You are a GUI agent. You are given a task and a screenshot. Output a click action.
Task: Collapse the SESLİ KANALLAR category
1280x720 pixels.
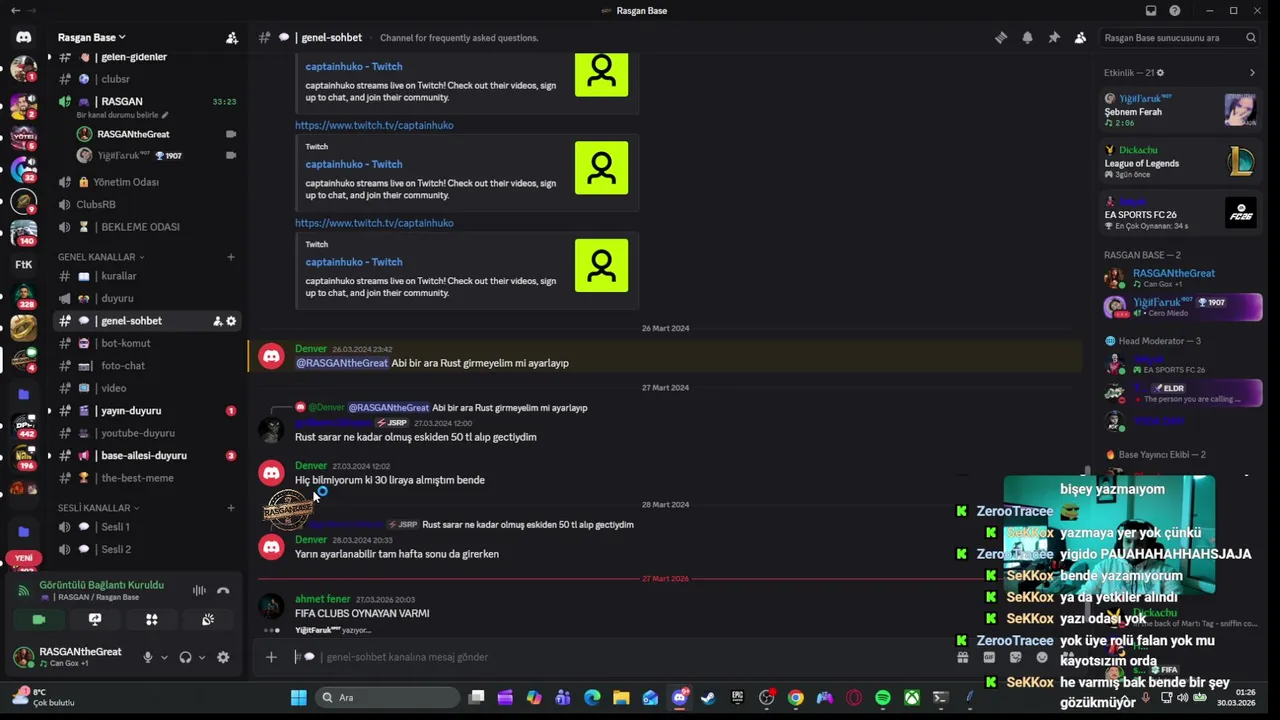pyautogui.click(x=99, y=508)
